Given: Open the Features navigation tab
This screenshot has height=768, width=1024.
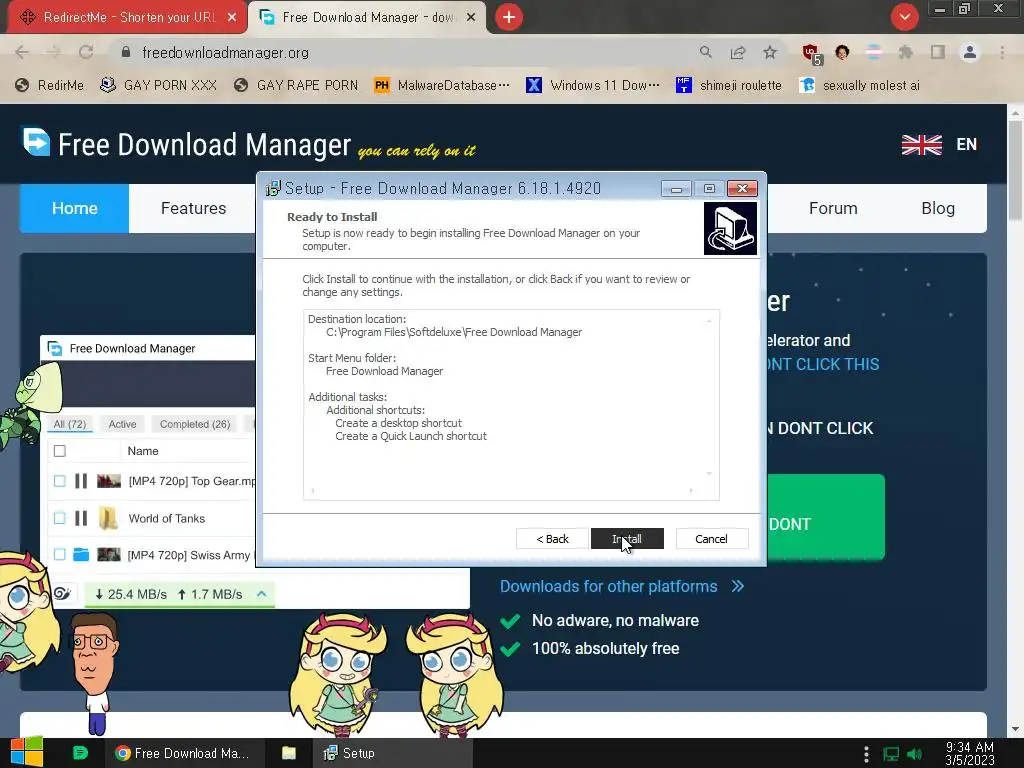Looking at the screenshot, I should tap(193, 208).
